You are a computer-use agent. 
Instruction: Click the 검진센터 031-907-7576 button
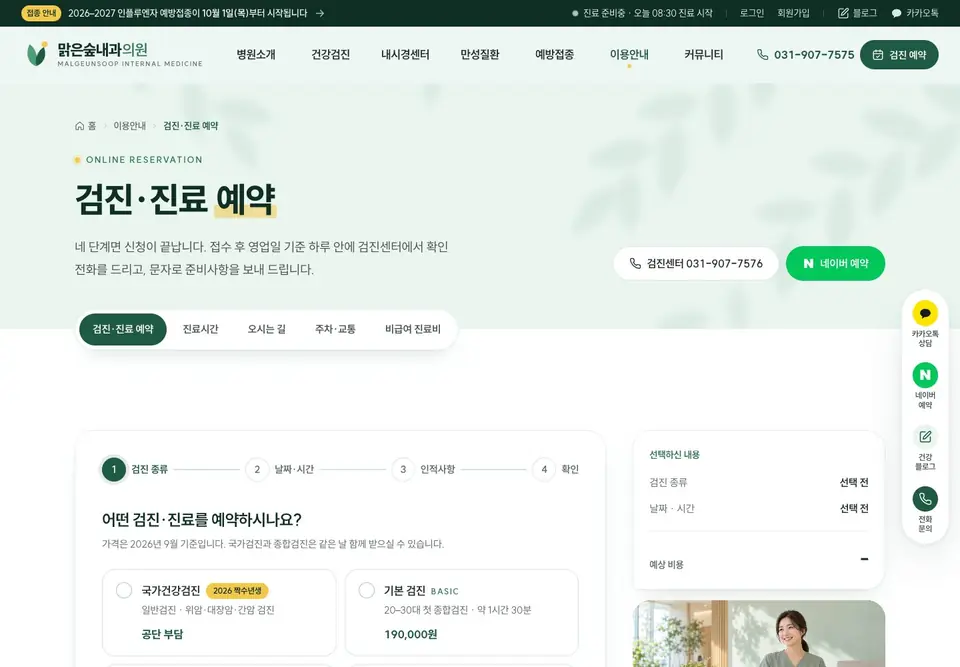[696, 263]
